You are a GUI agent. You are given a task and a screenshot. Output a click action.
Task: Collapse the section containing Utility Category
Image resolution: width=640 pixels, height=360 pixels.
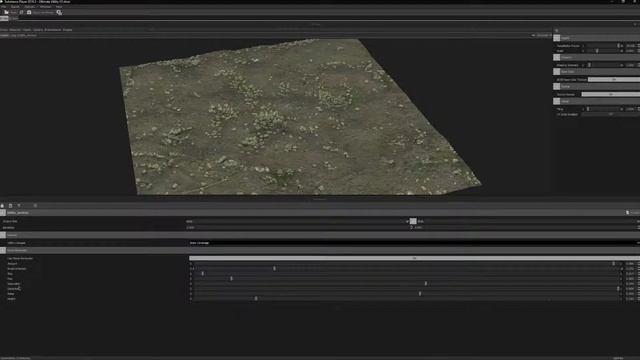coord(3,235)
